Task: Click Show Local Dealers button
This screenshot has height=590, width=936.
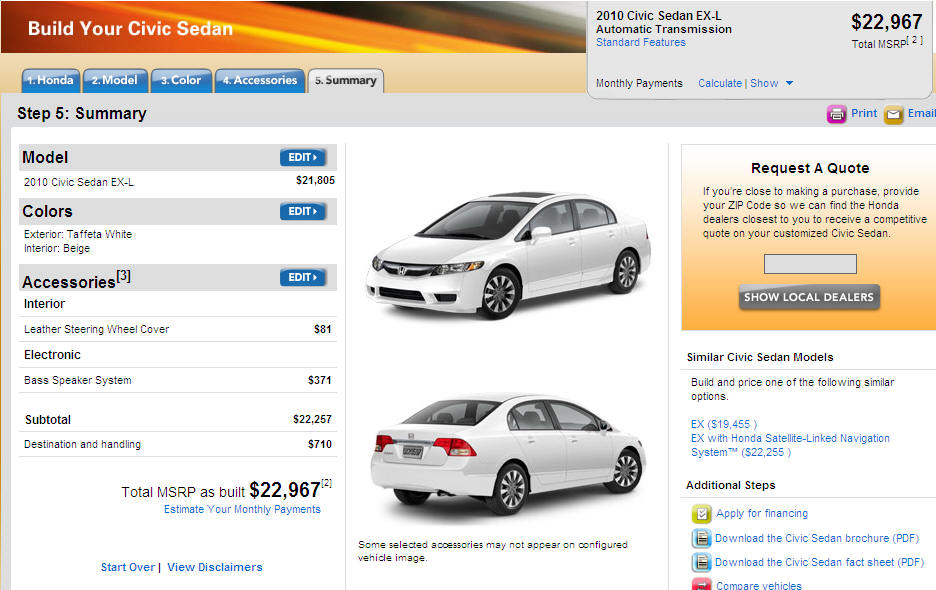Action: pyautogui.click(x=809, y=297)
